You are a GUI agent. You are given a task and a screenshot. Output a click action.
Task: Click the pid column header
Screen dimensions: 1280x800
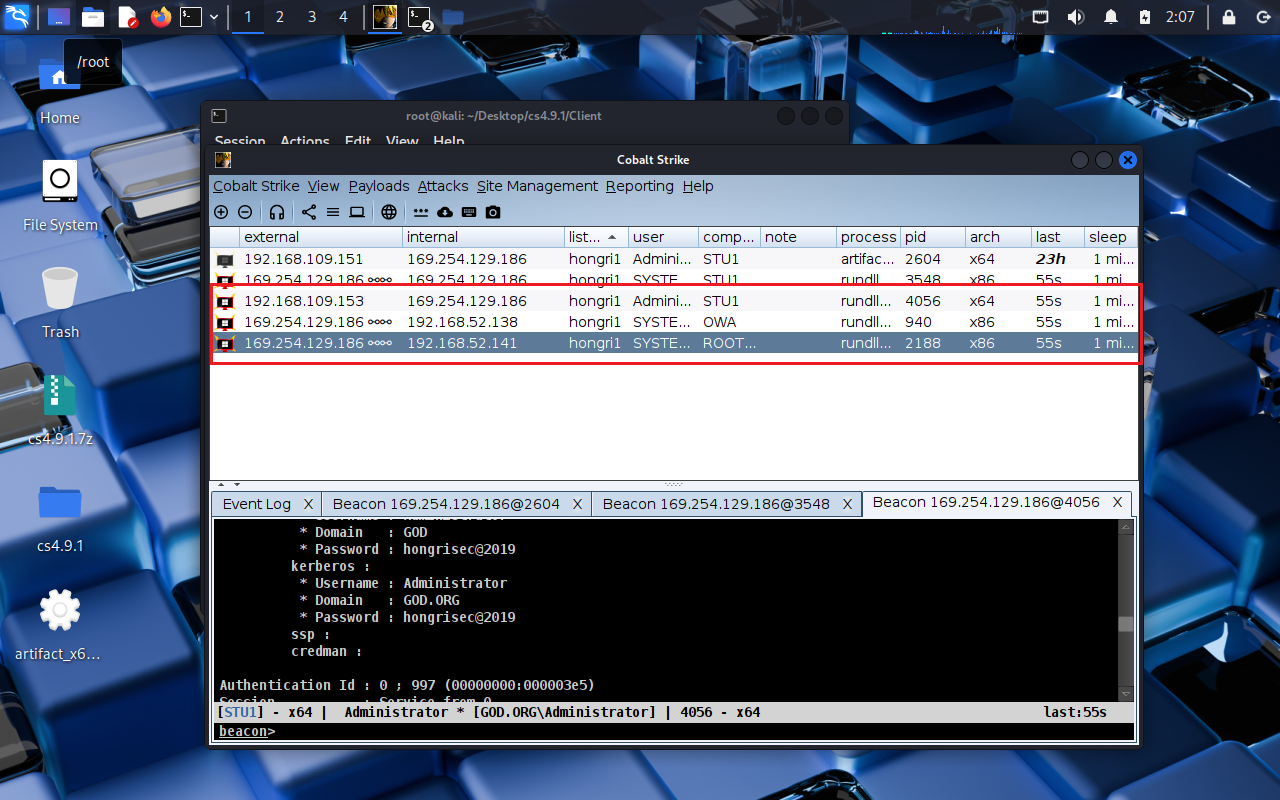pyautogui.click(x=933, y=237)
